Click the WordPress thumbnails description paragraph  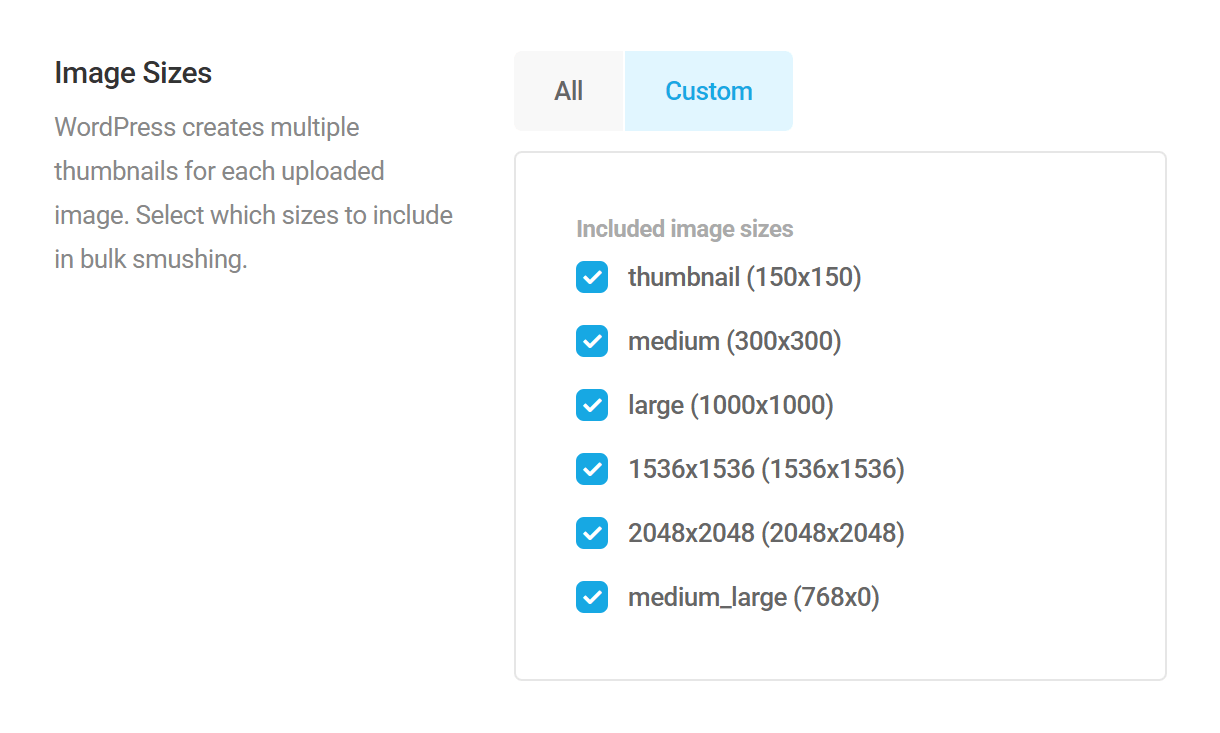[254, 193]
